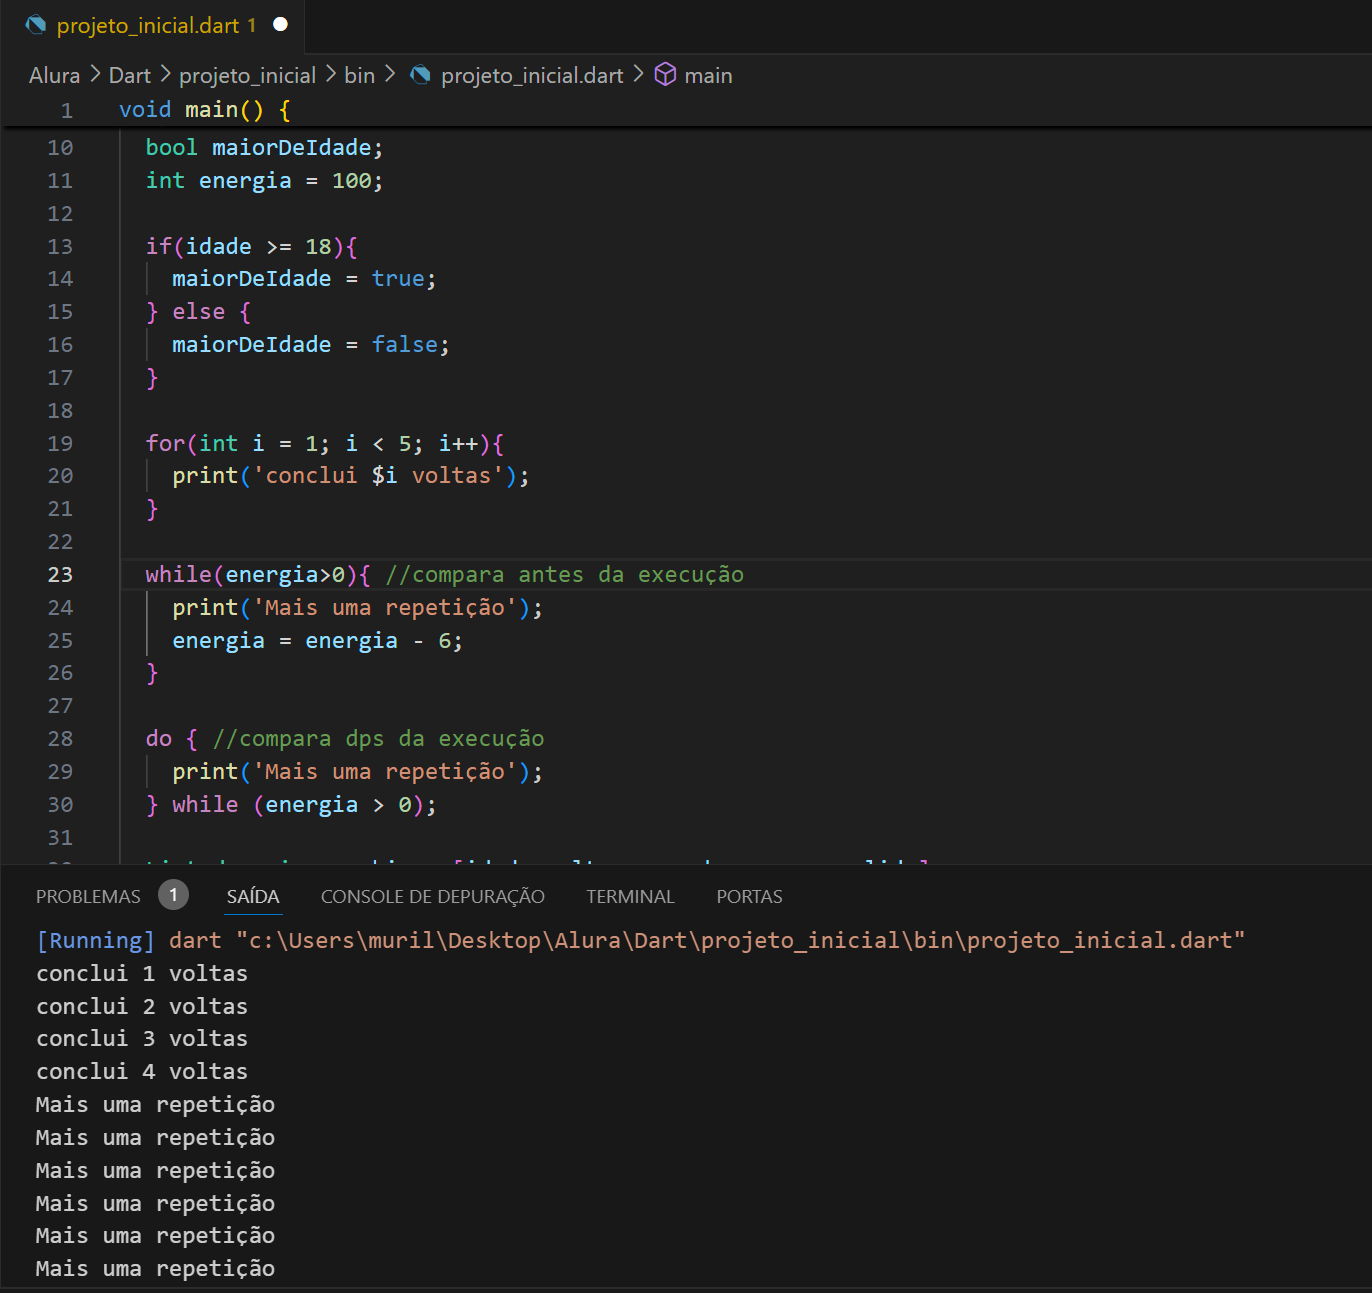Click print('conclui $i voltas') on line 20
Viewport: 1372px width, 1293px height.
(350, 476)
